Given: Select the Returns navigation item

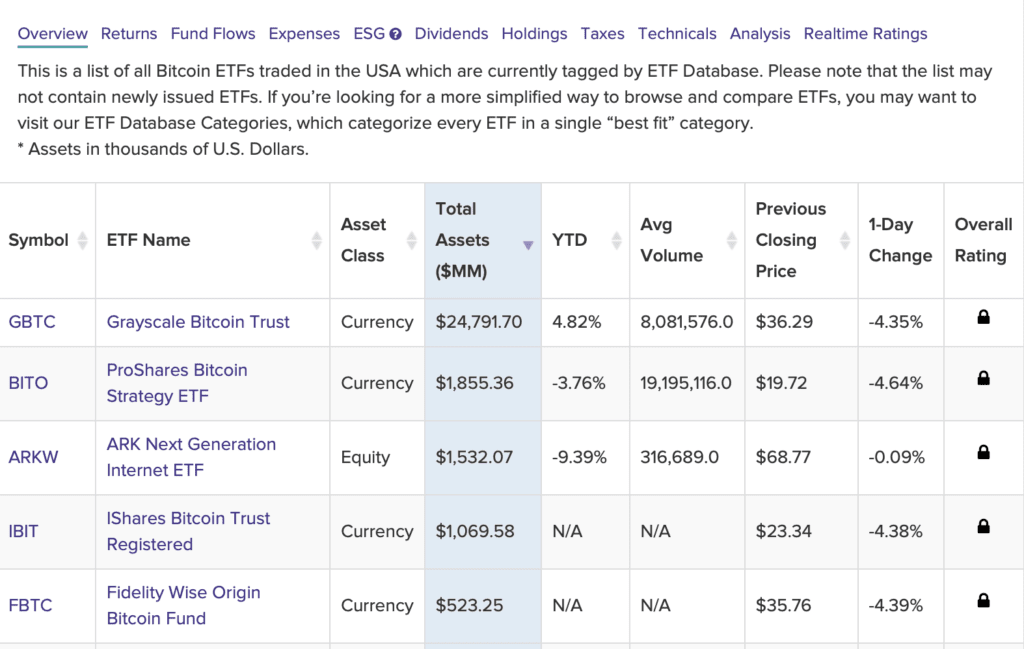Looking at the screenshot, I should [x=129, y=33].
